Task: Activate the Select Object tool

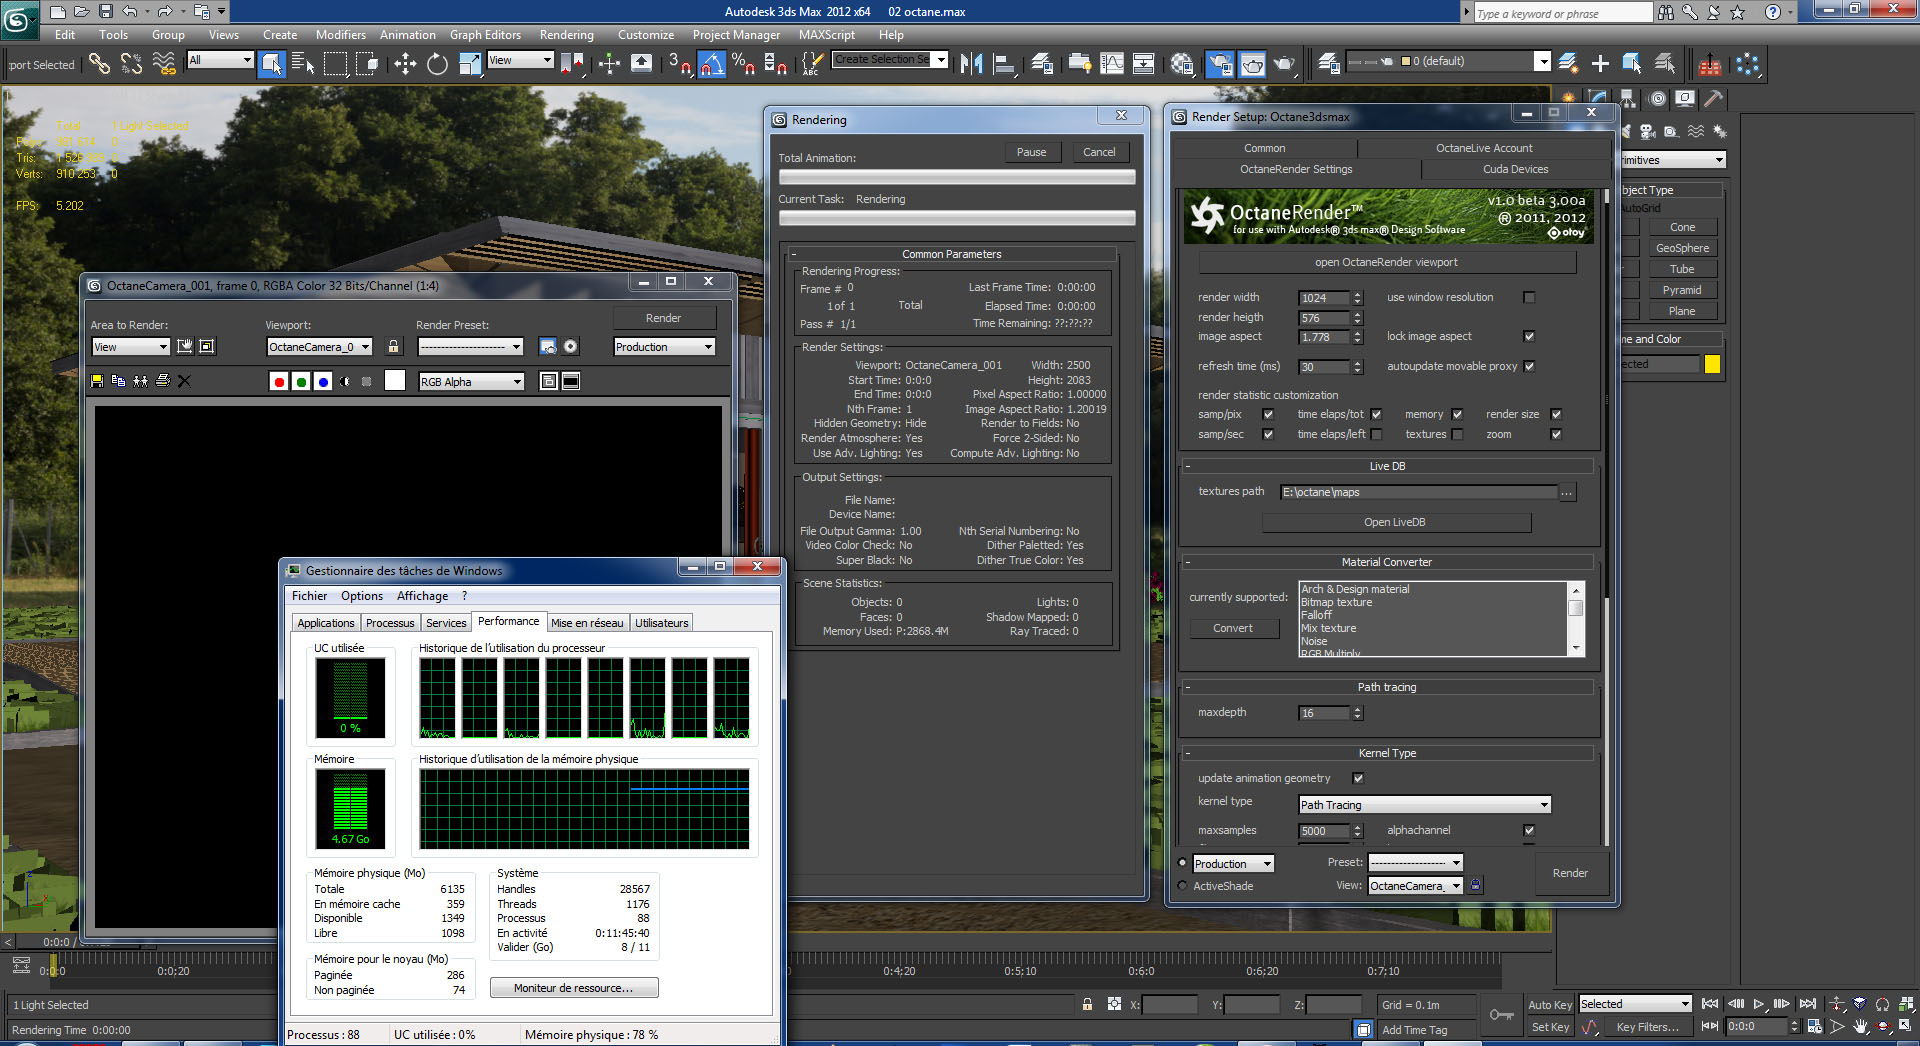Action: coord(272,64)
